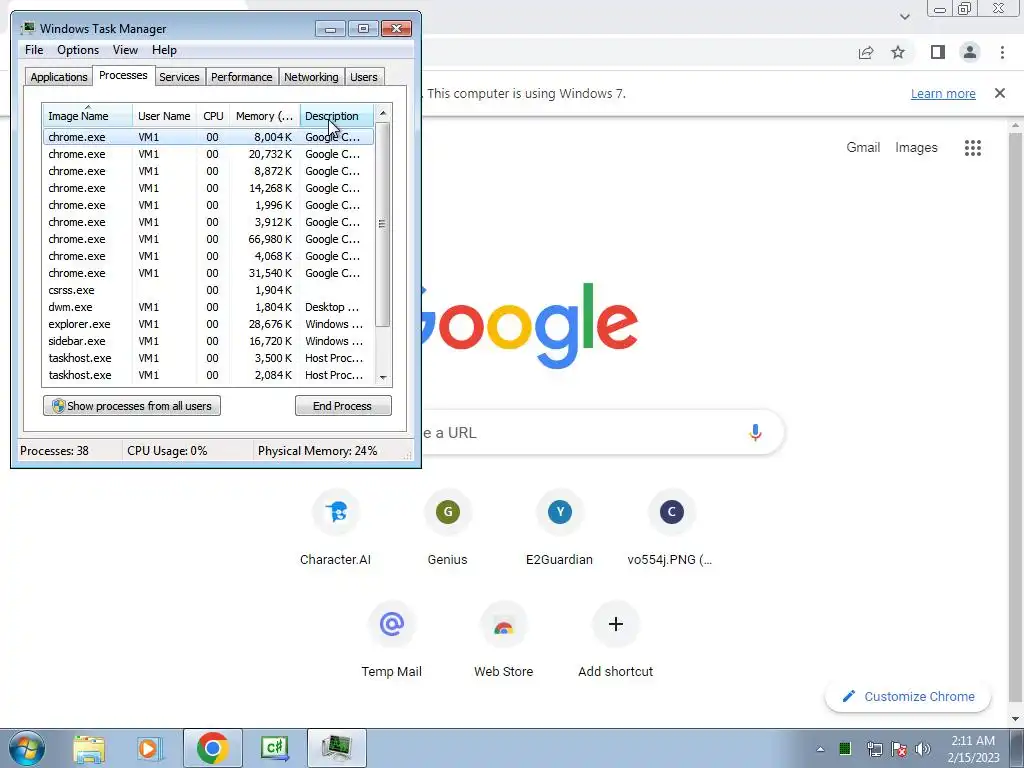
Task: Click process list scroll down arrow
Action: coord(383,377)
